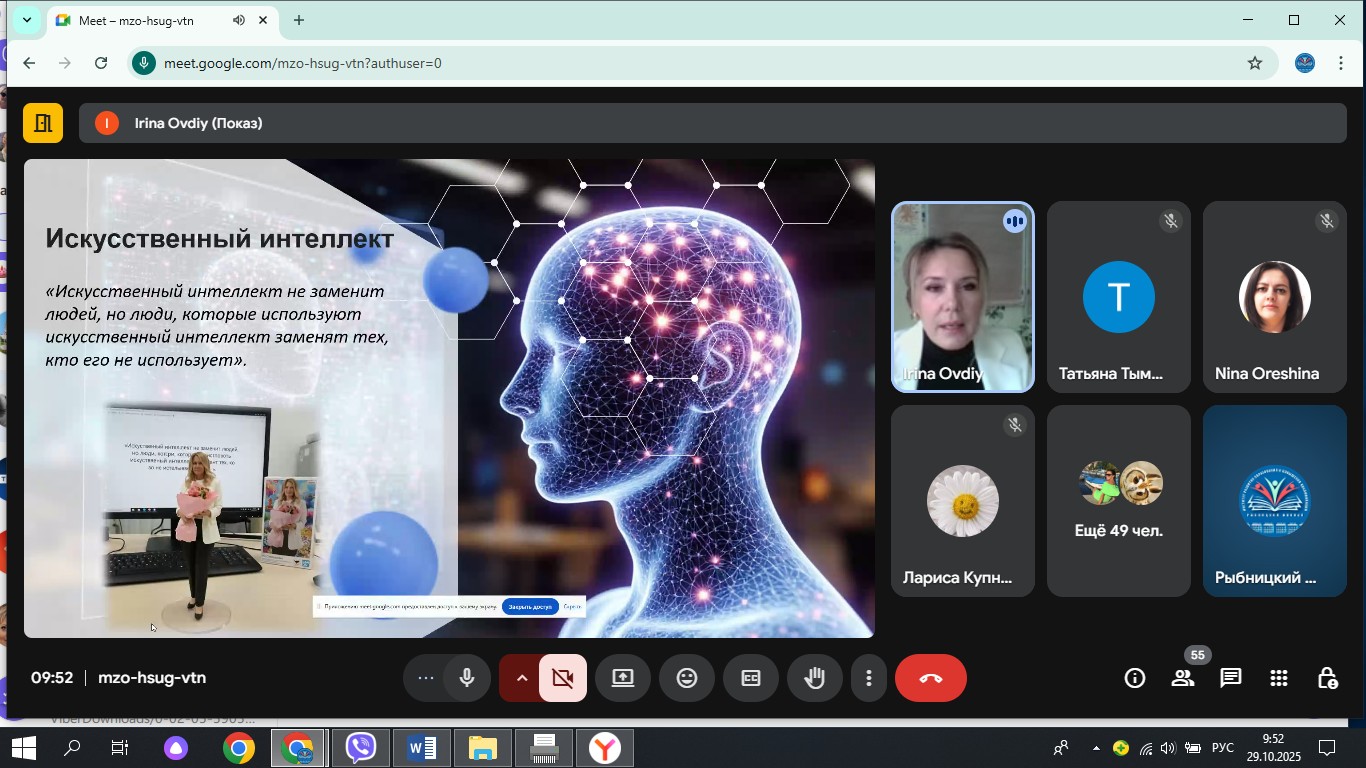Screen dimensions: 1366x768
Task: Click the blue button in sharing notification
Action: pyautogui.click(x=529, y=606)
